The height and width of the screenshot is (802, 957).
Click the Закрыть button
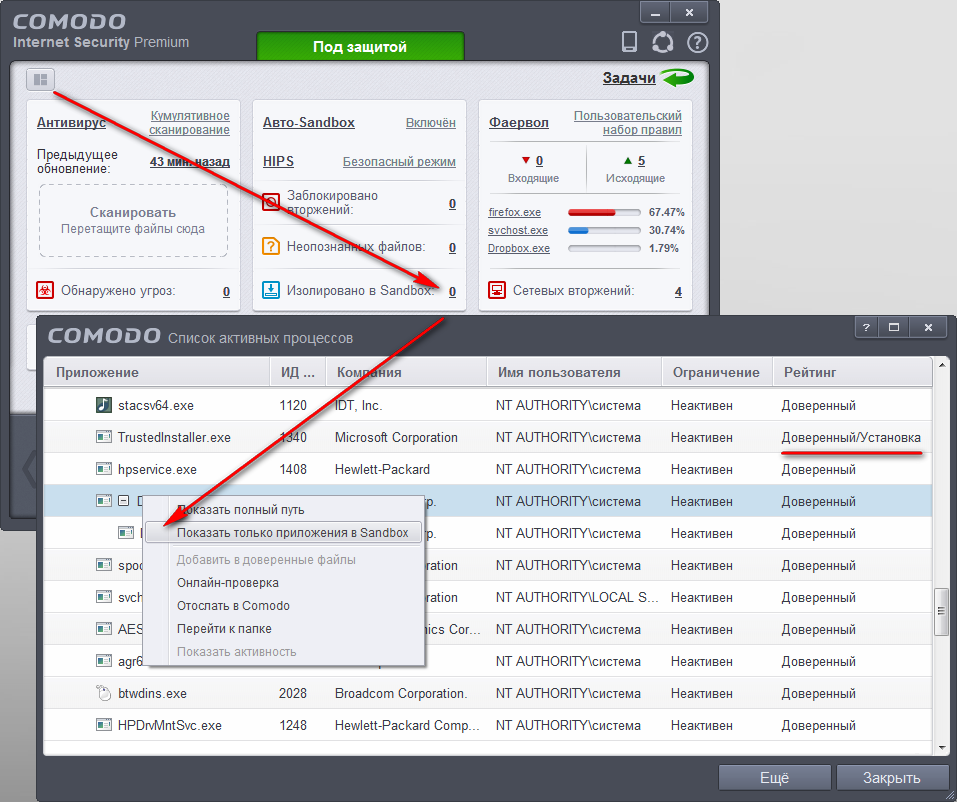(892, 778)
